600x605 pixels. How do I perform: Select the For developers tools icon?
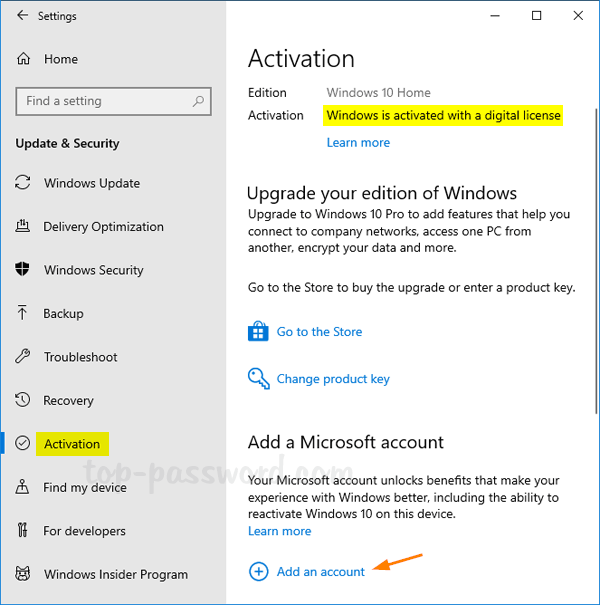click(22, 530)
